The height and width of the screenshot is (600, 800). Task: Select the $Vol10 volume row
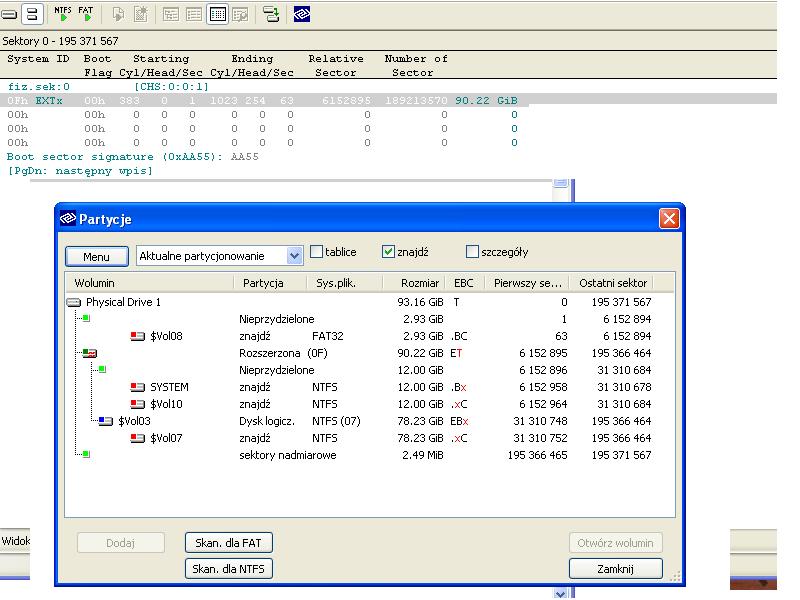359,404
